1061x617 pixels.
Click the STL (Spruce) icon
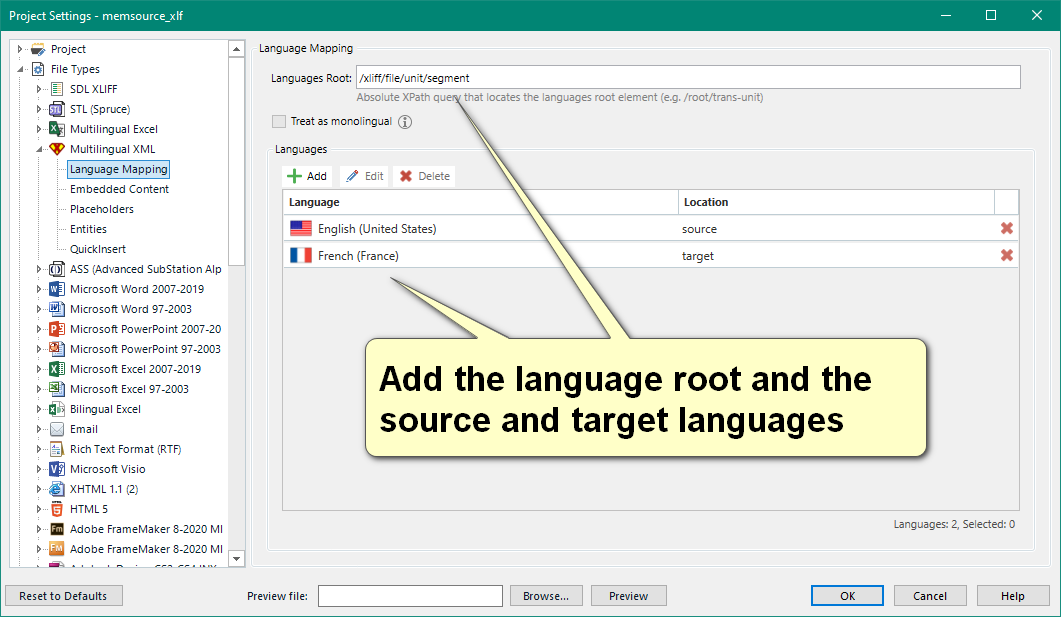click(57, 109)
